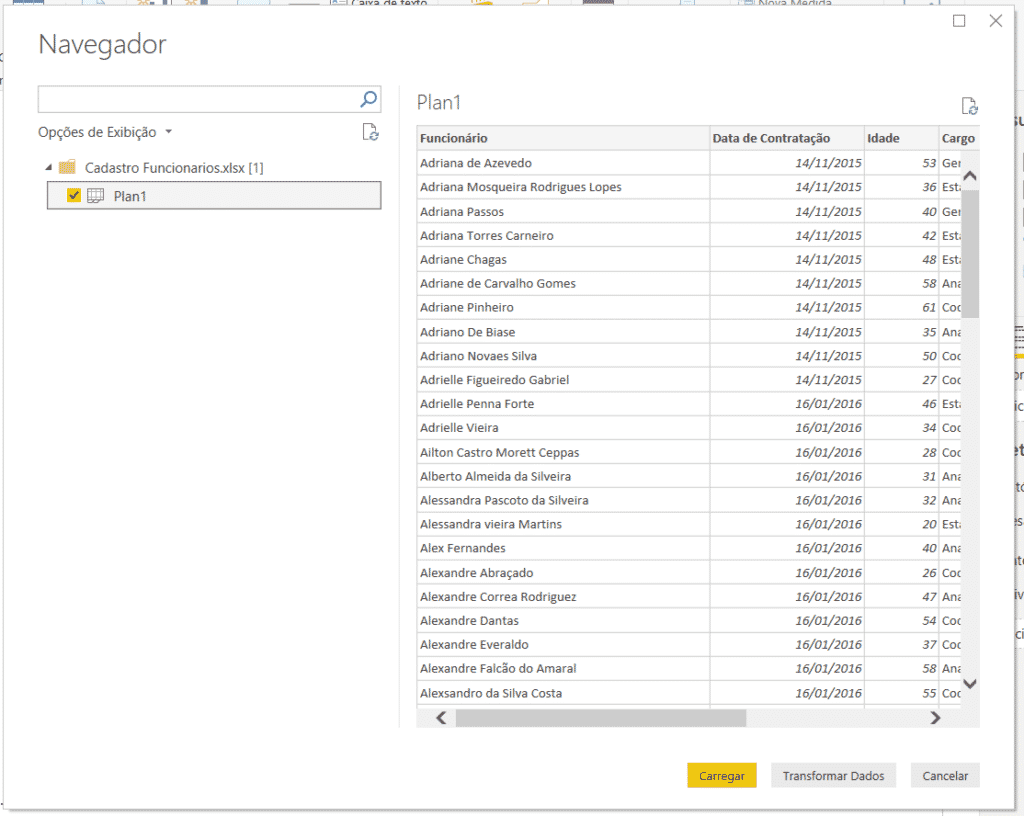Click the Carregar button
Screen dimensions: 1024x816
coord(721,775)
